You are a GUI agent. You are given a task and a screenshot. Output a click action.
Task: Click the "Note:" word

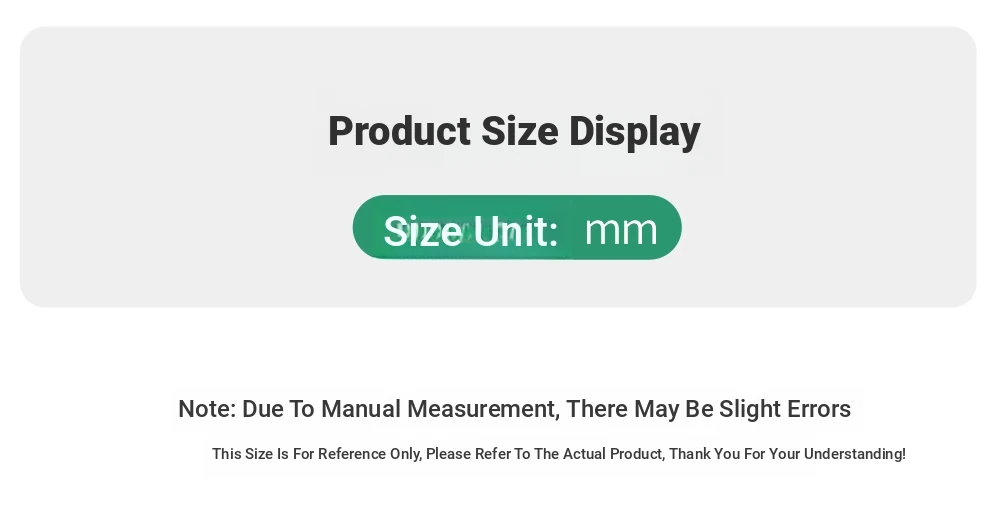pyautogui.click(x=207, y=408)
